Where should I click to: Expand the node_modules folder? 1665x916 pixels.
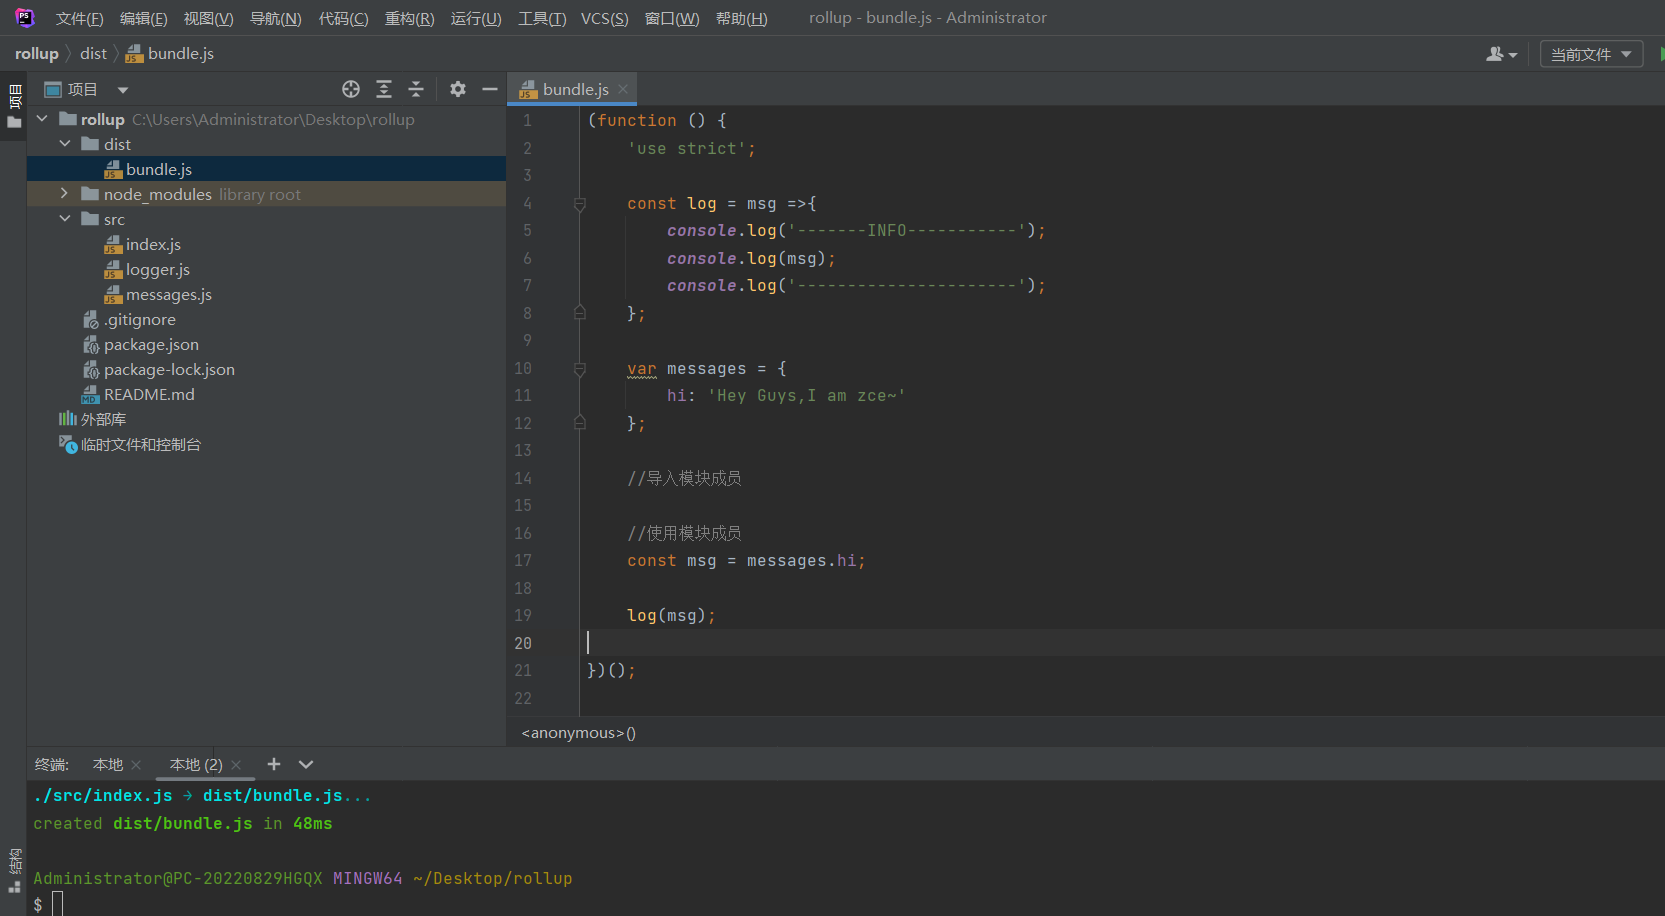[65, 194]
